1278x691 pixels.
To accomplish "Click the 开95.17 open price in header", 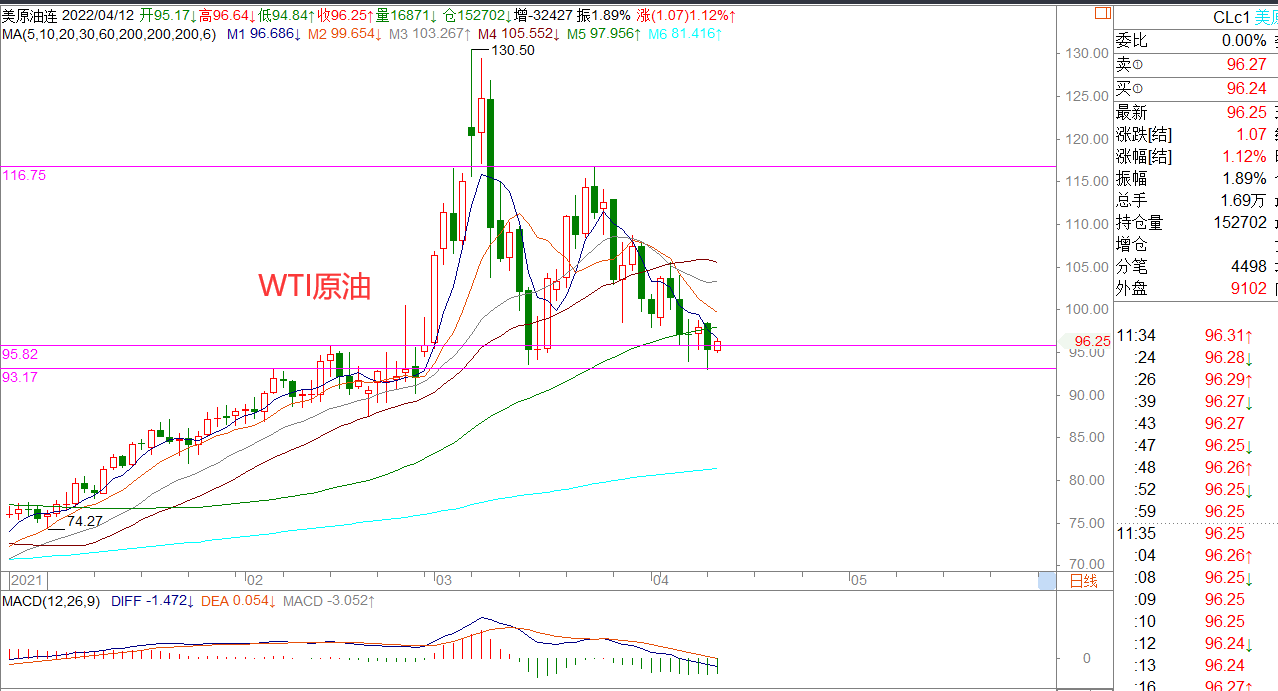I will (168, 16).
